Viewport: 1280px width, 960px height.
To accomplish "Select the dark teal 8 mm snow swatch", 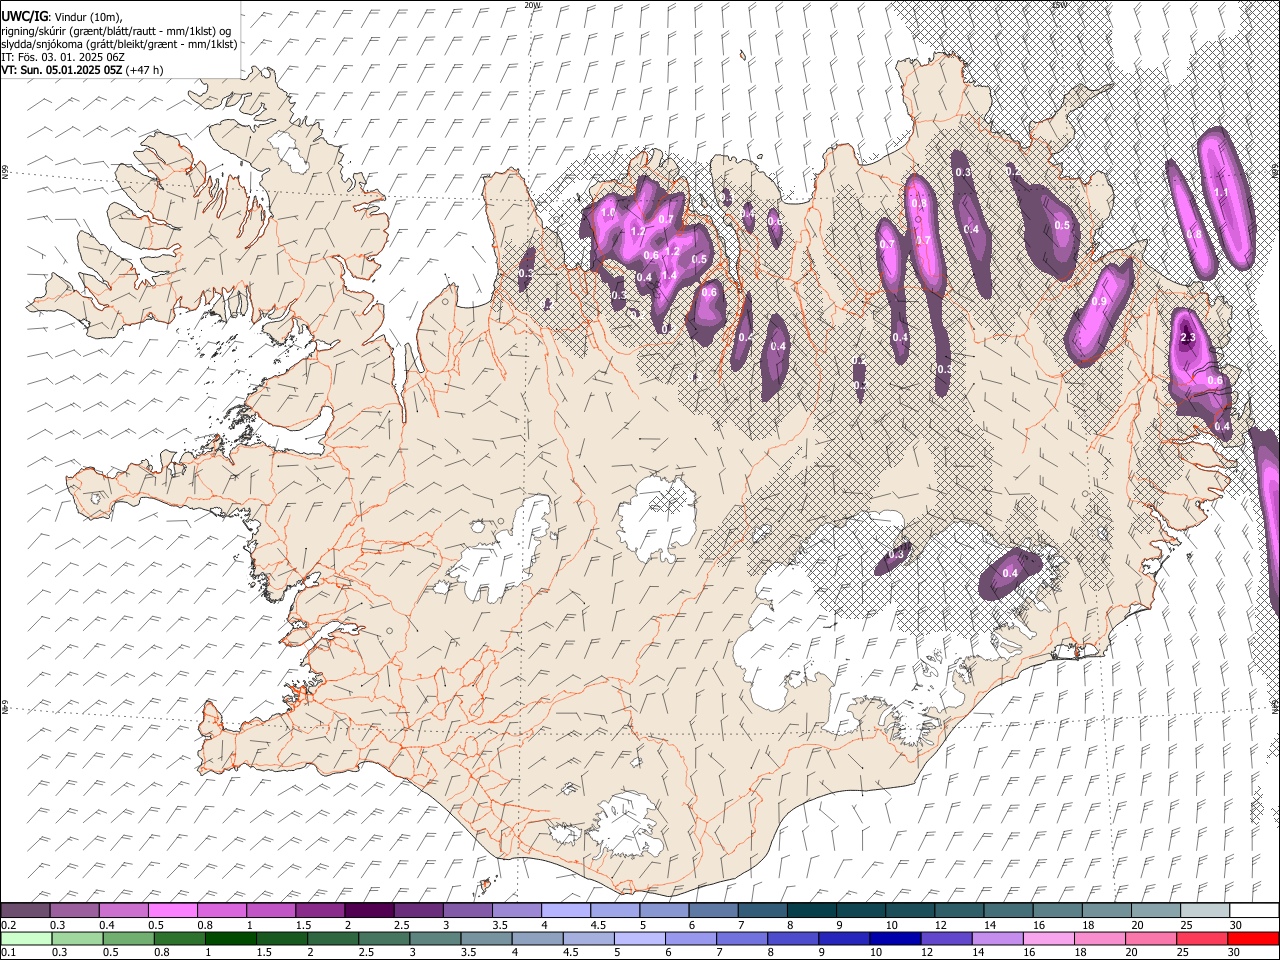I will tap(812, 910).
